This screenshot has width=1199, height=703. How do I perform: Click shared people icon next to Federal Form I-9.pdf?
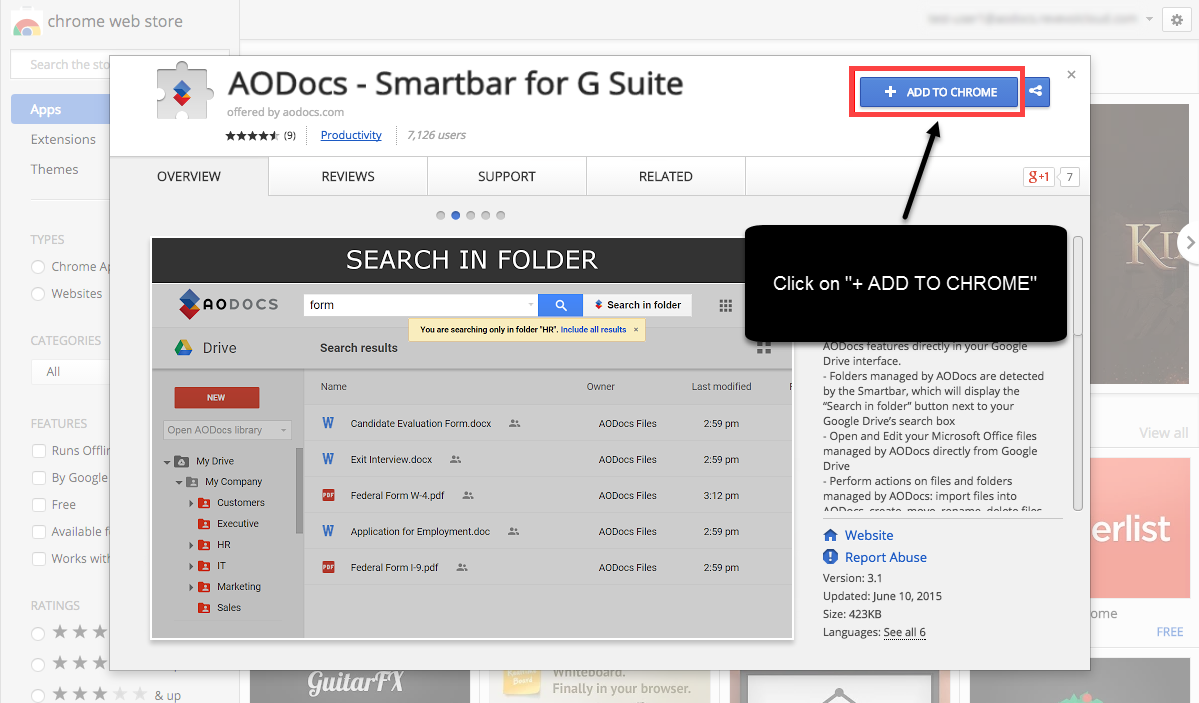[462, 567]
